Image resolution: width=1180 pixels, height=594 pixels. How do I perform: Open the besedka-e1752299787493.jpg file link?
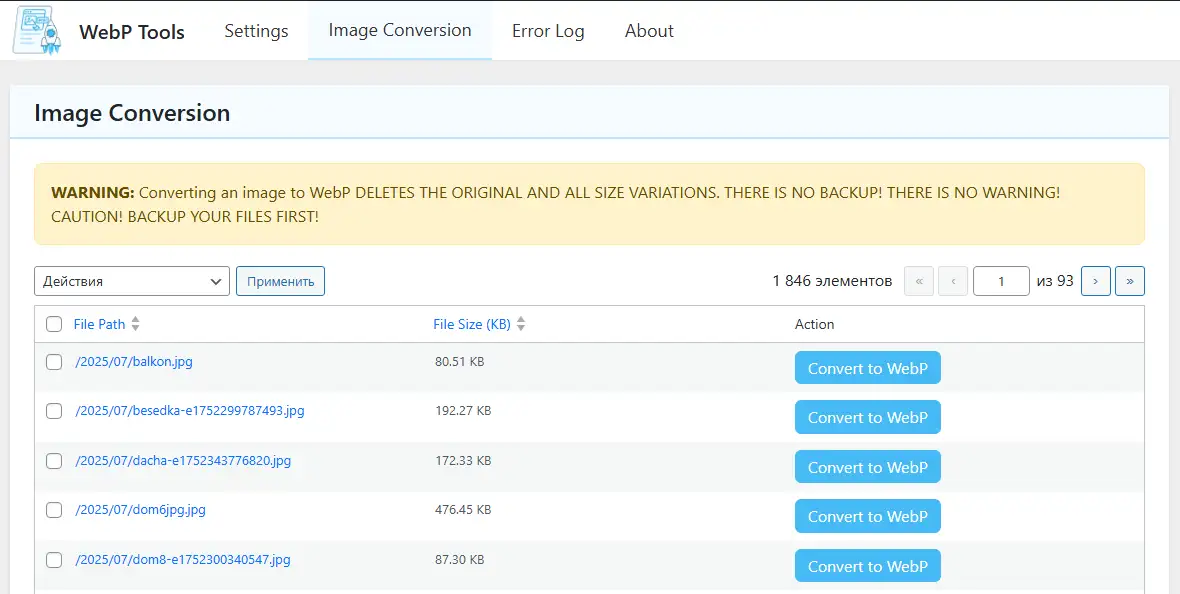click(190, 411)
